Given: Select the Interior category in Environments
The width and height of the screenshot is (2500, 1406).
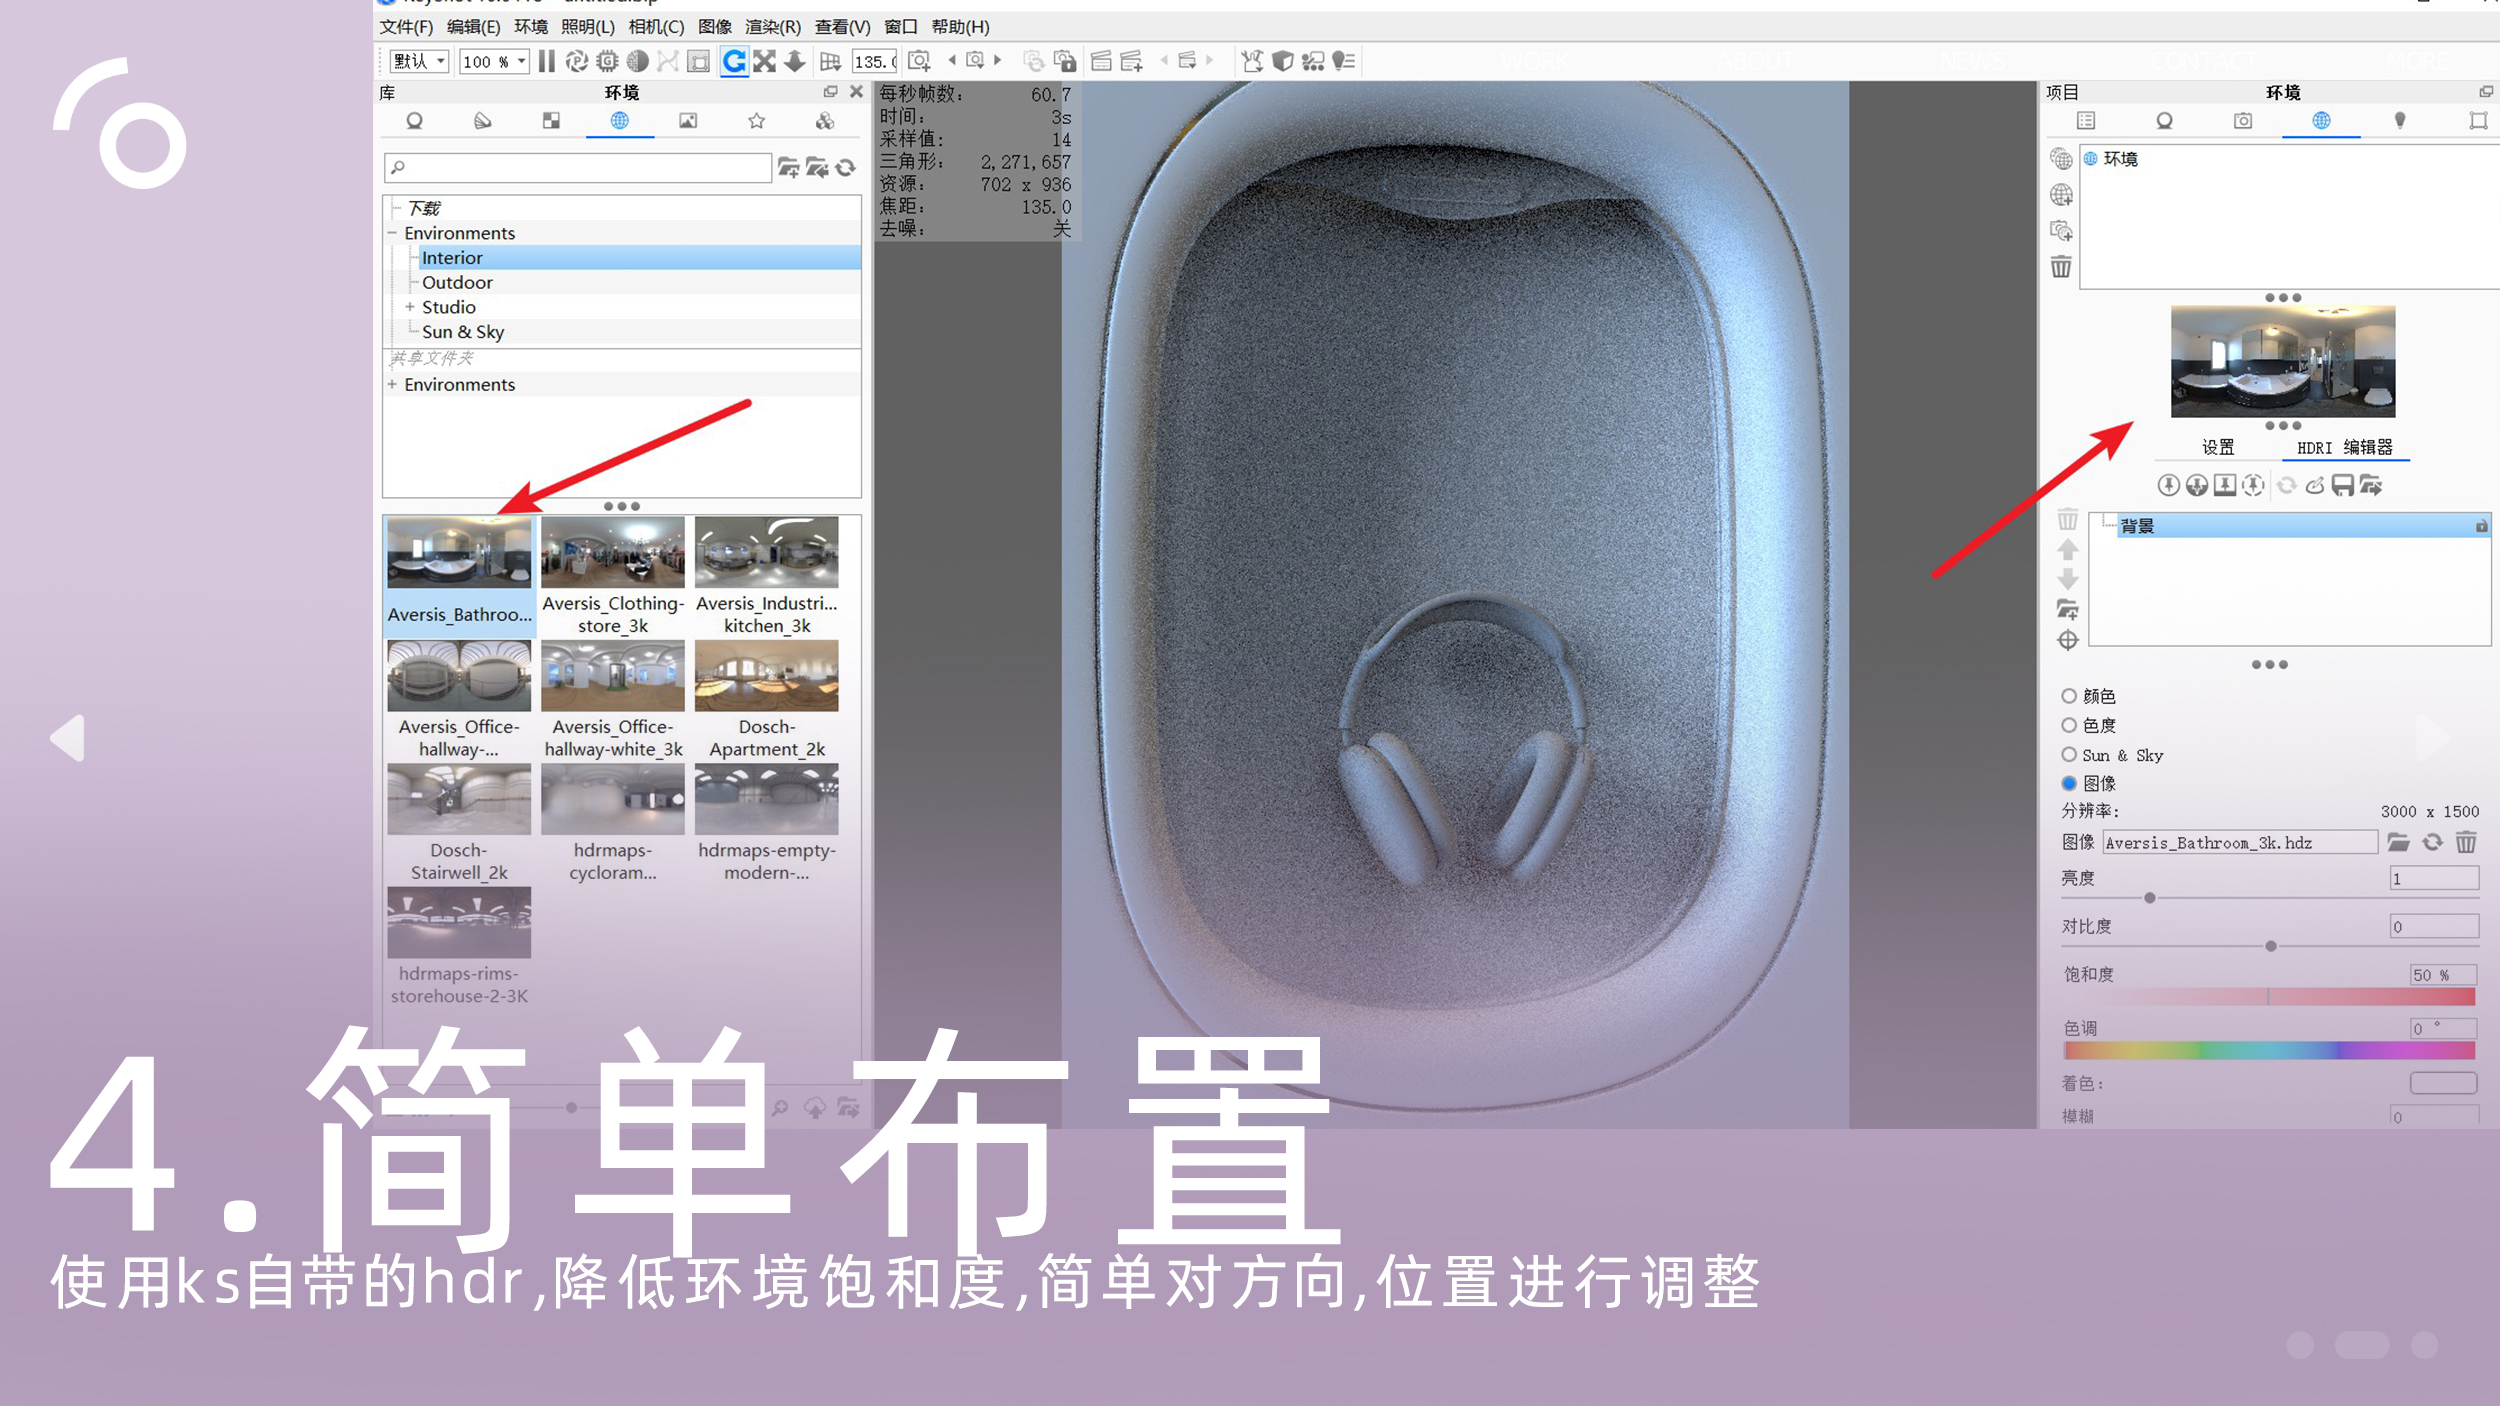Looking at the screenshot, I should point(452,257).
